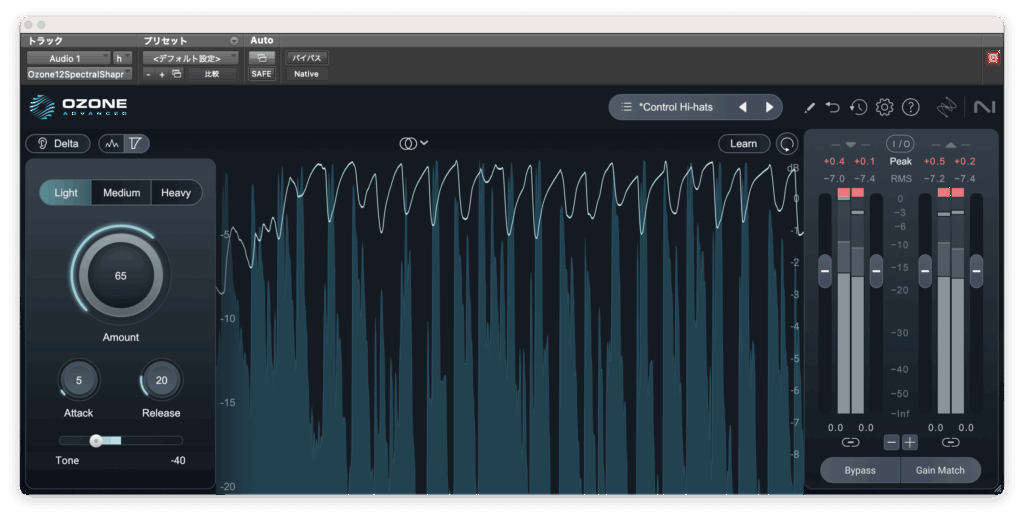Click the Learn button

[x=743, y=144]
